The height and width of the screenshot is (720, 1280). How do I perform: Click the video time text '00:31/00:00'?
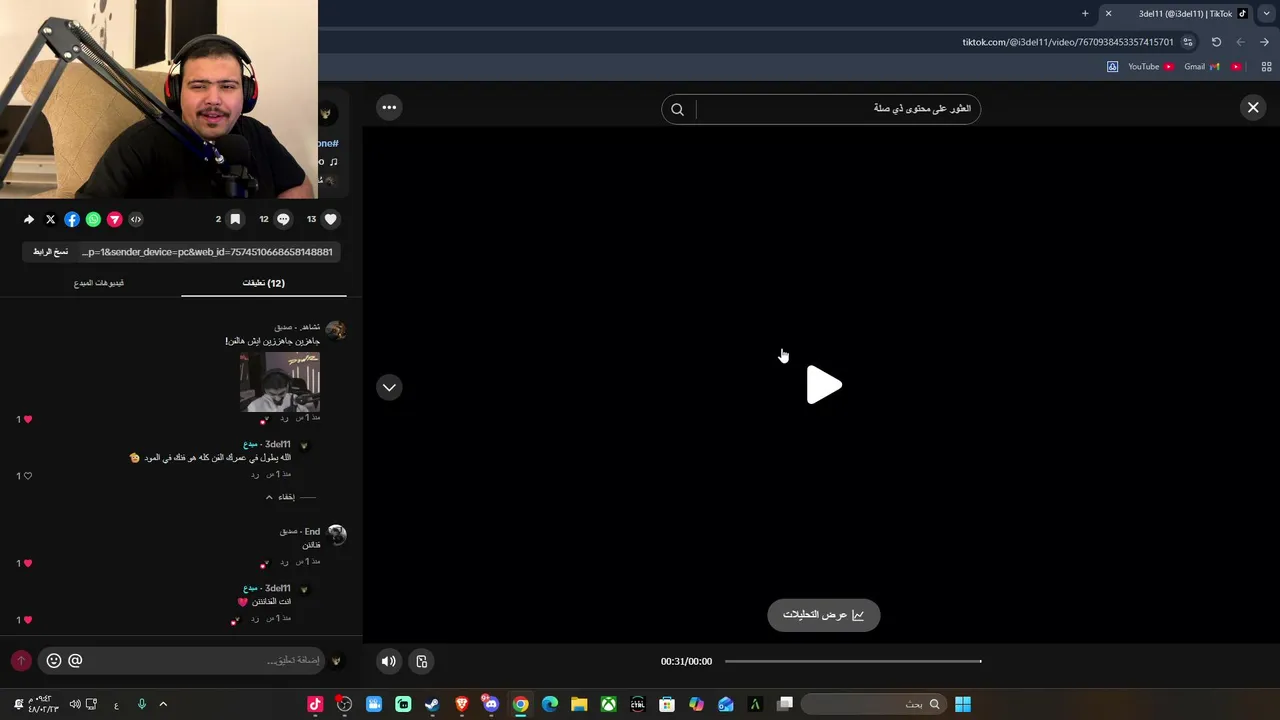(x=686, y=661)
